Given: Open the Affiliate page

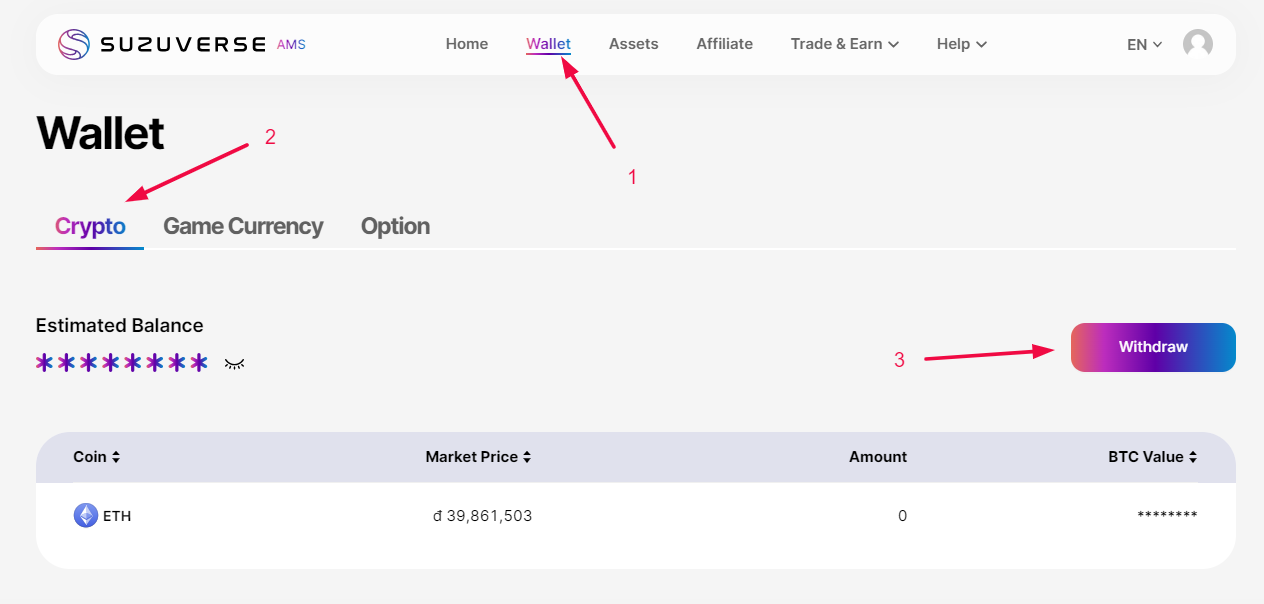Looking at the screenshot, I should click(724, 44).
